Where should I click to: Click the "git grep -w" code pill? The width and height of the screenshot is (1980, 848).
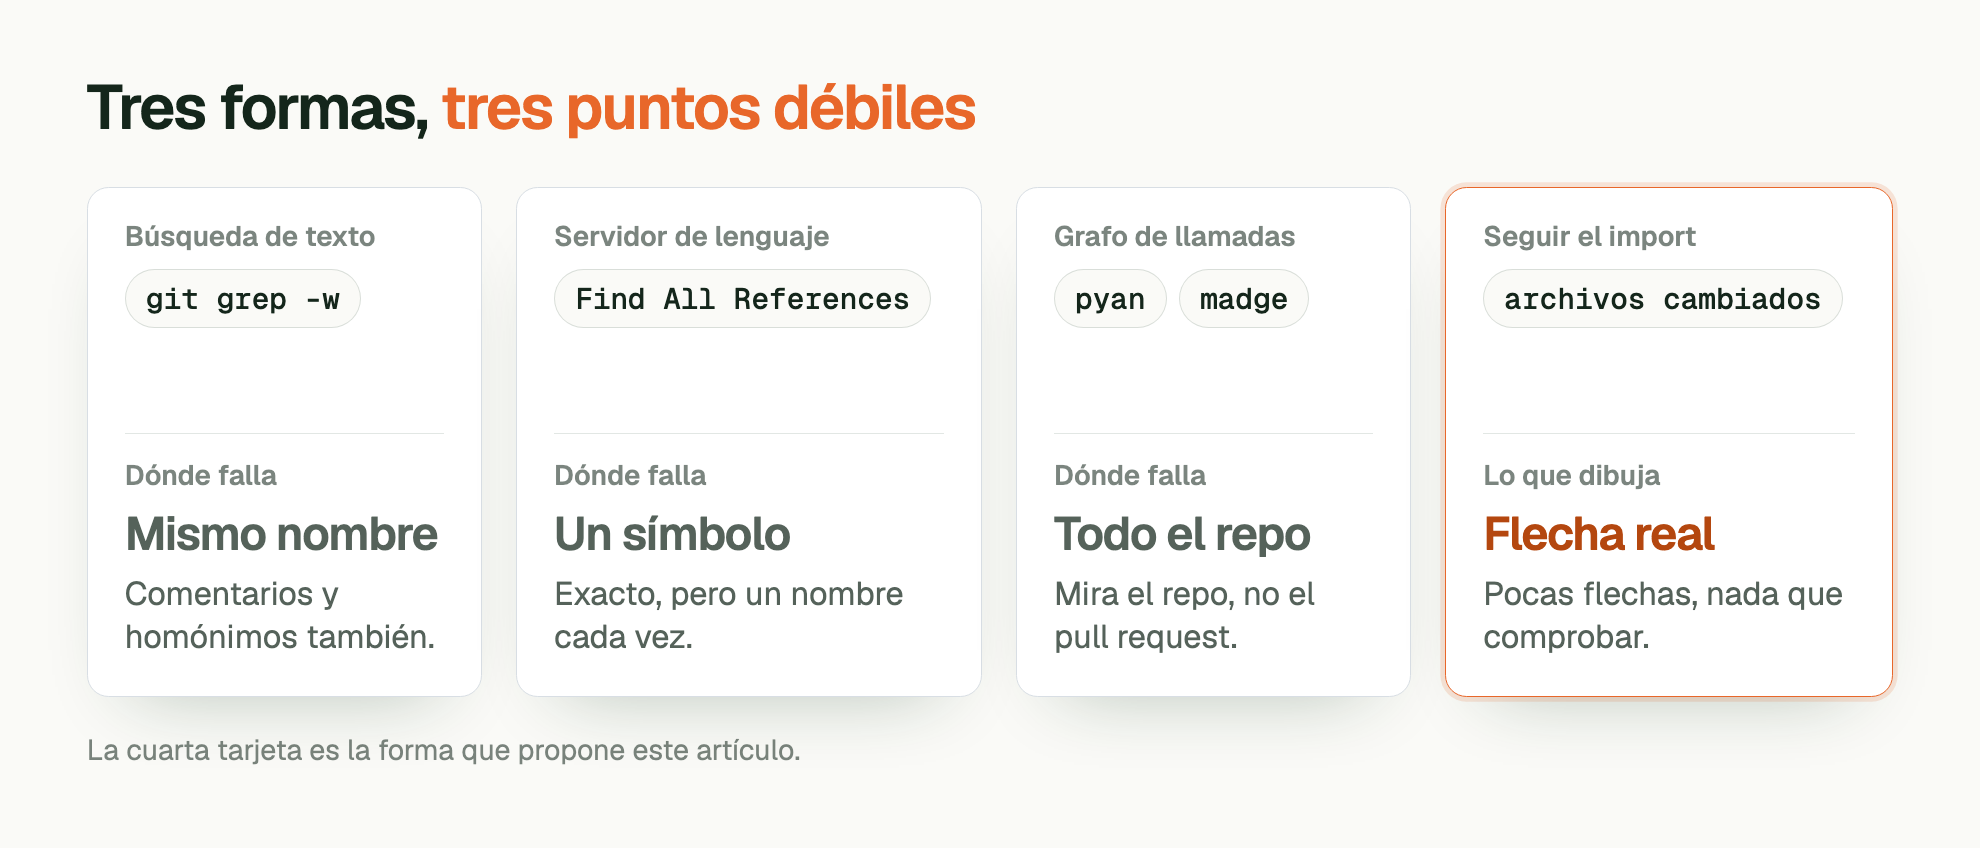[x=243, y=299]
